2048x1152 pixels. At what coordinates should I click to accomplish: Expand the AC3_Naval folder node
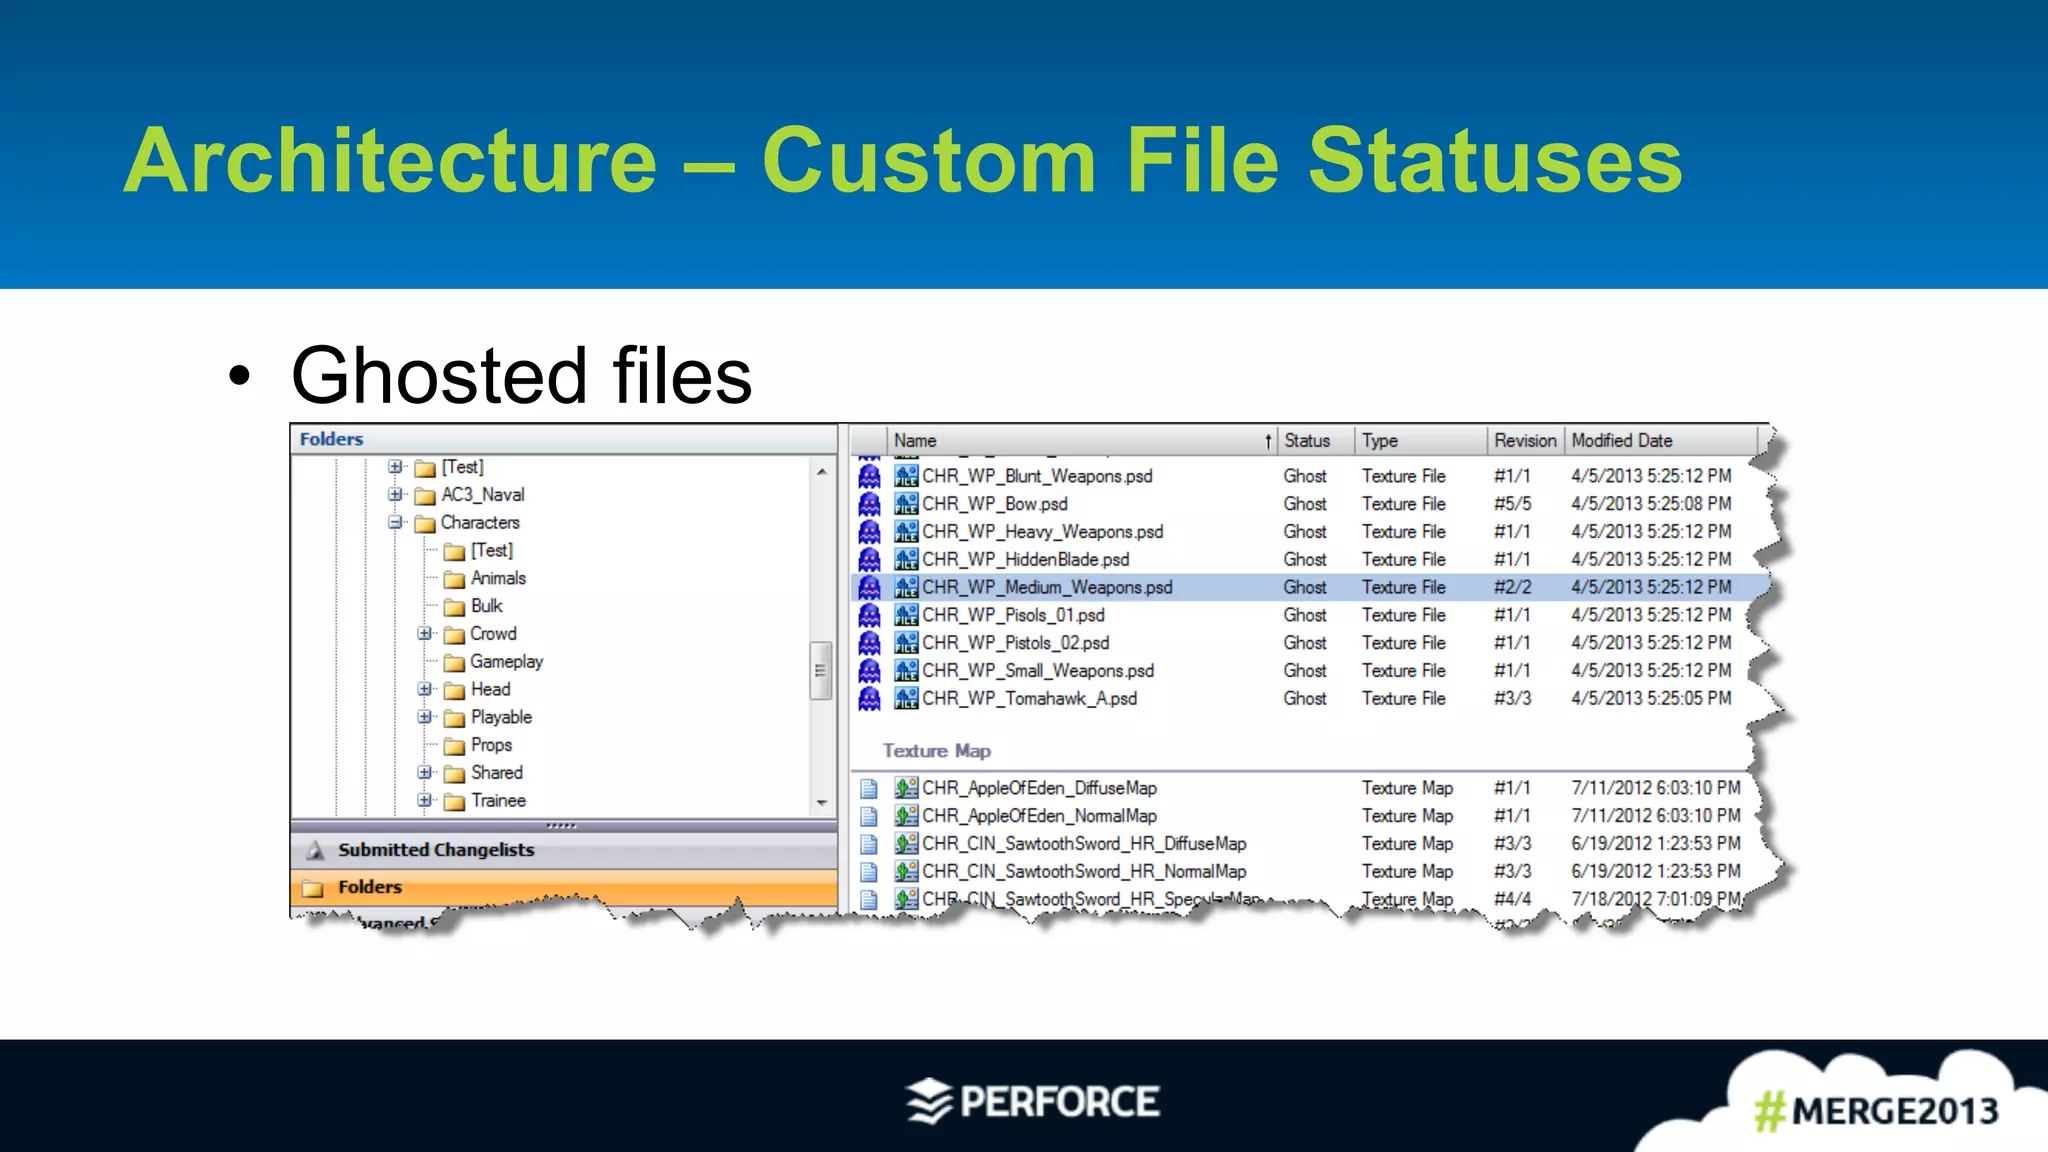pos(396,495)
